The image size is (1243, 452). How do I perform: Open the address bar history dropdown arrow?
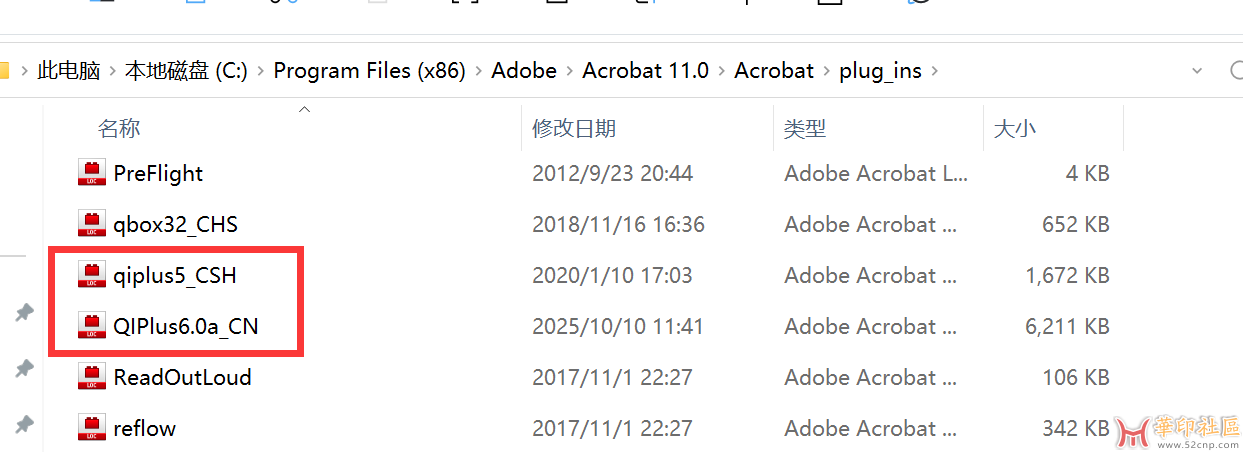coord(1197,71)
